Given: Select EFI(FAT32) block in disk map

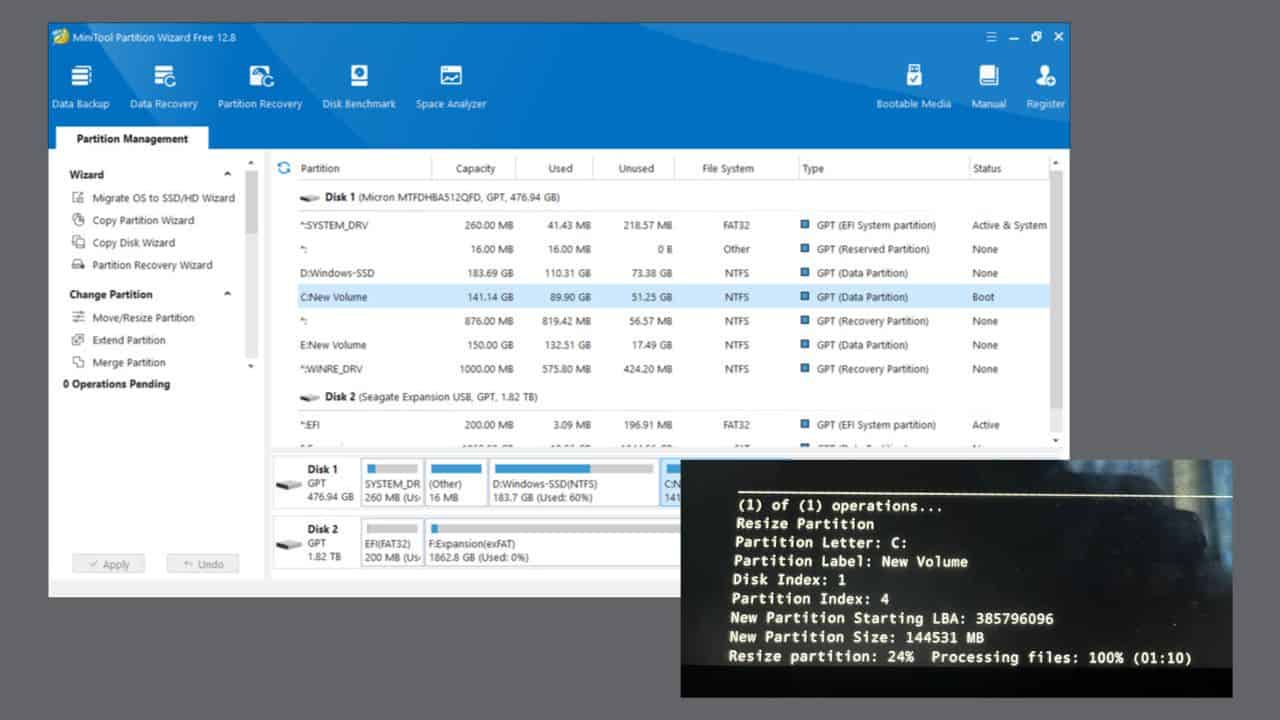Looking at the screenshot, I should tap(392, 541).
